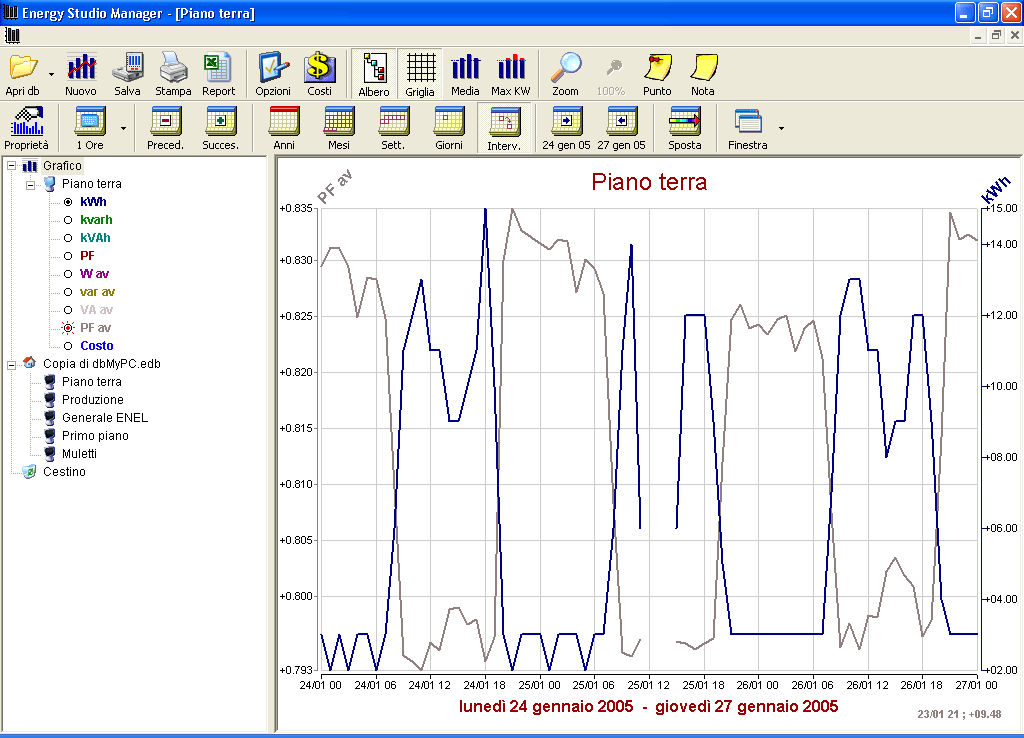
Task: Select the Costo radio button
Action: [x=68, y=346]
